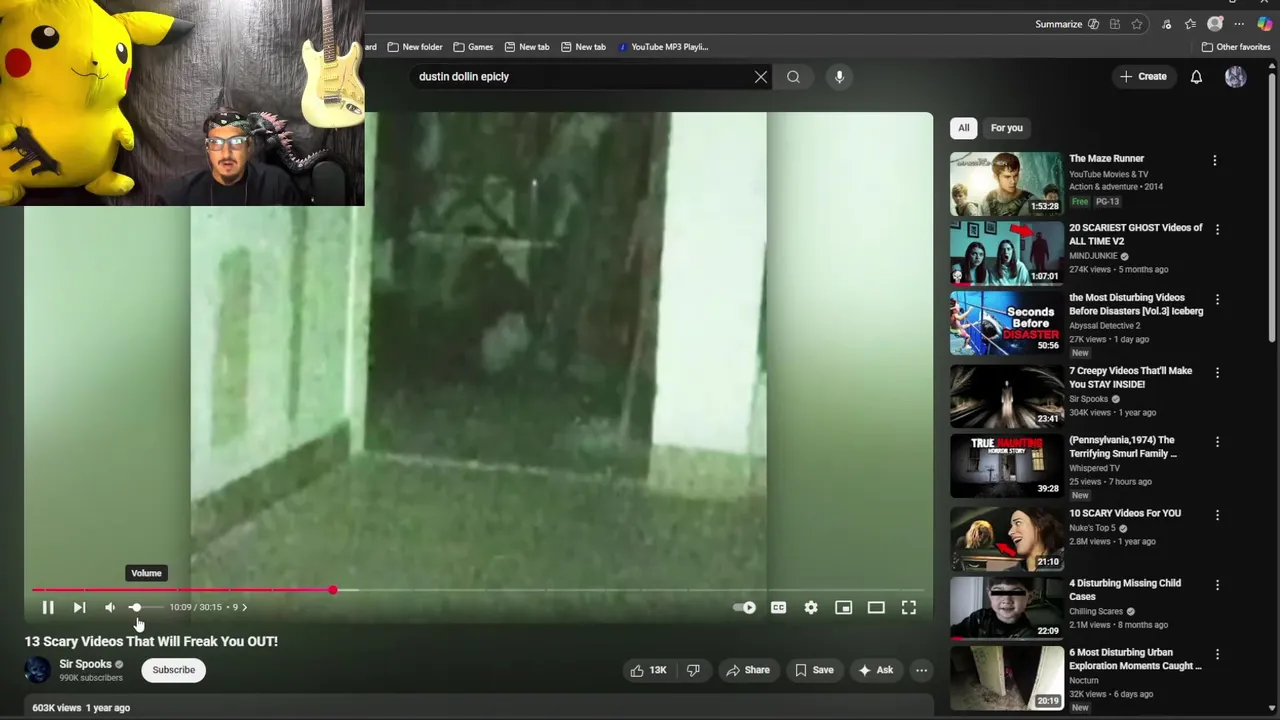The width and height of the screenshot is (1280, 720).
Task: Clear the search box with the X
Action: [761, 77]
